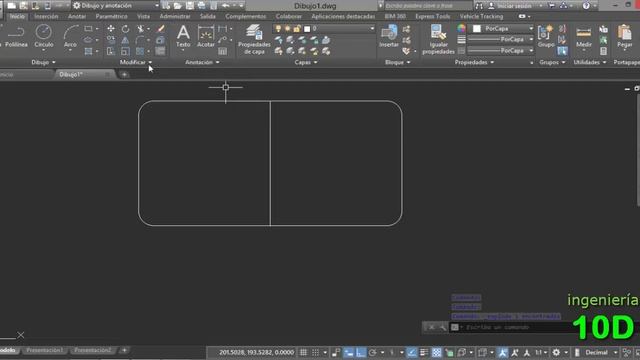Select the Hatch (Sombreado) tool

coord(88,51)
